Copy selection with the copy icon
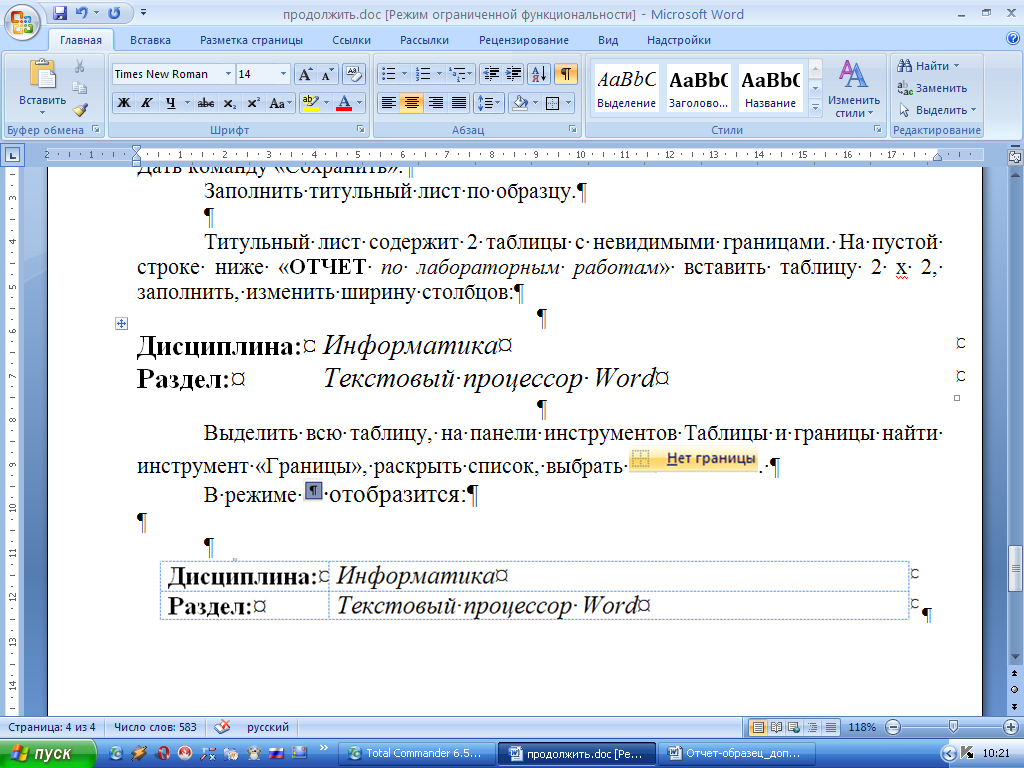 click(x=80, y=88)
